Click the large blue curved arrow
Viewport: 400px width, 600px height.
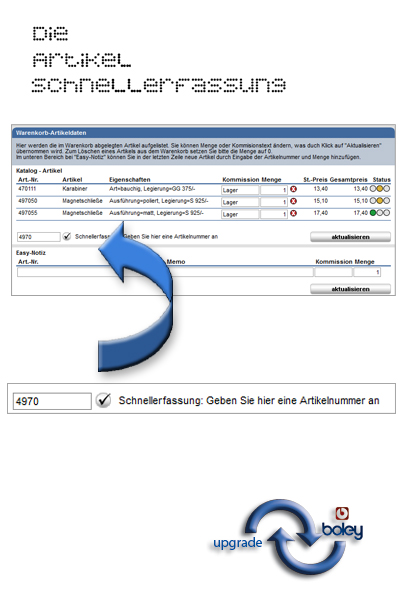136,298
